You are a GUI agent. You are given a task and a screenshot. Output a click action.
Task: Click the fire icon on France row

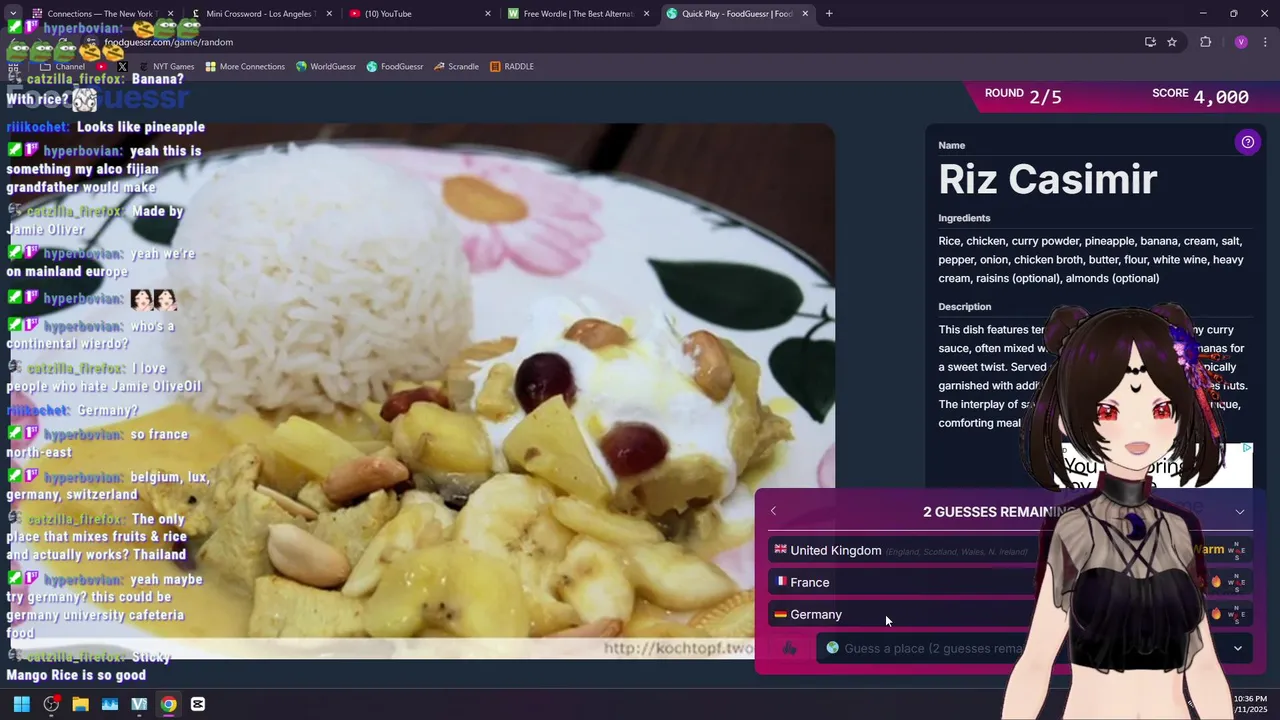pos(1216,582)
